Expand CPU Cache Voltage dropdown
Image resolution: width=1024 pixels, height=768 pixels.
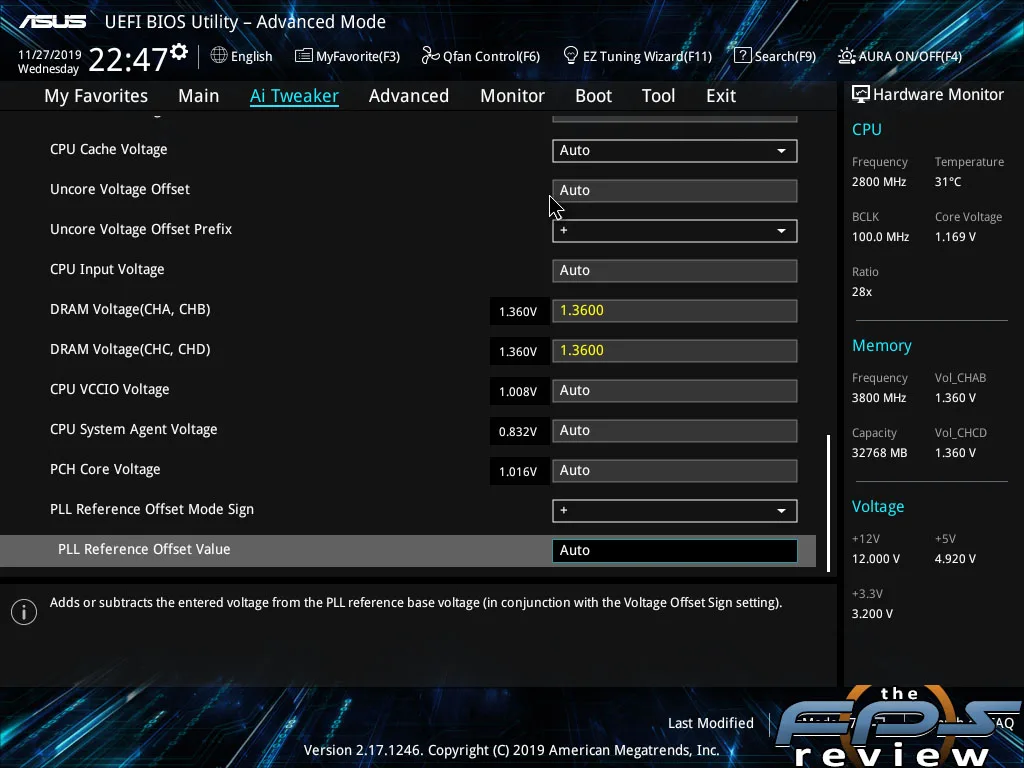675,150
